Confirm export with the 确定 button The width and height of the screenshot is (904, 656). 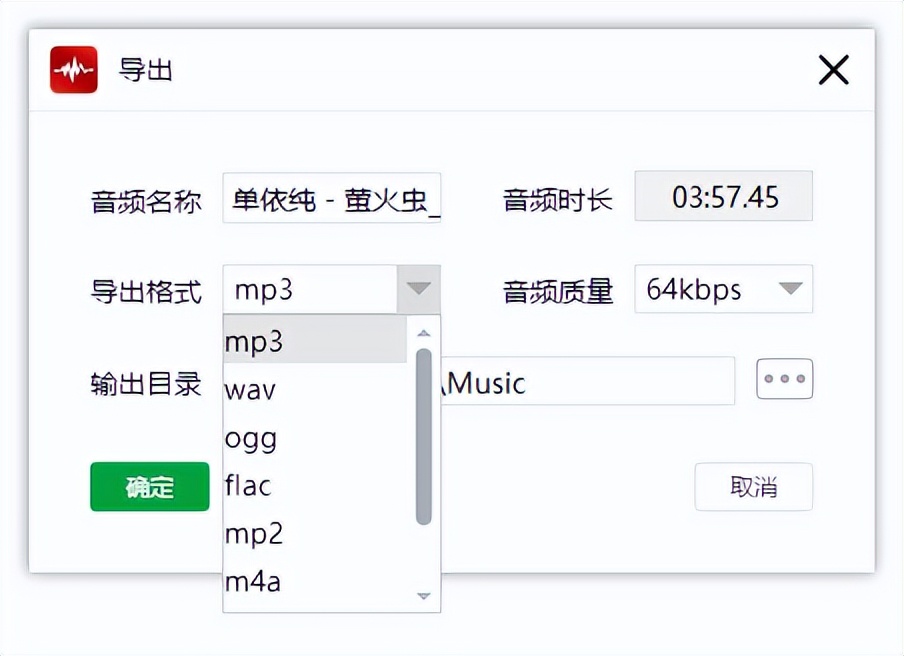pyautogui.click(x=149, y=487)
